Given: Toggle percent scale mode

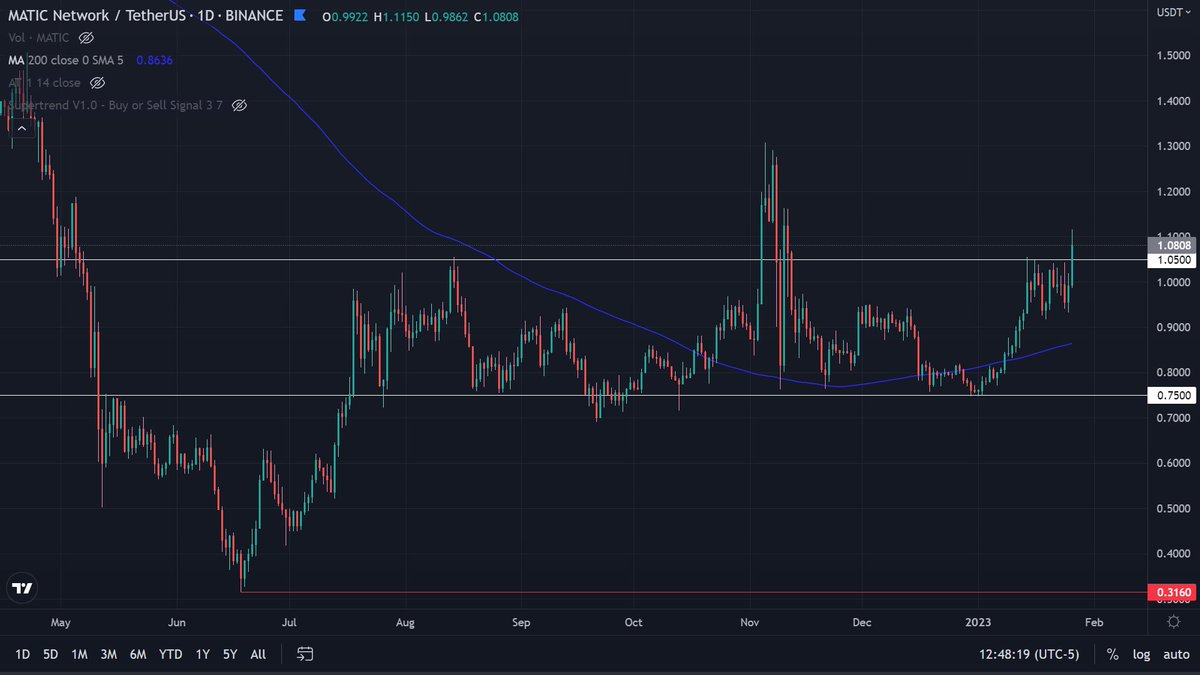Looking at the screenshot, I should point(1112,654).
